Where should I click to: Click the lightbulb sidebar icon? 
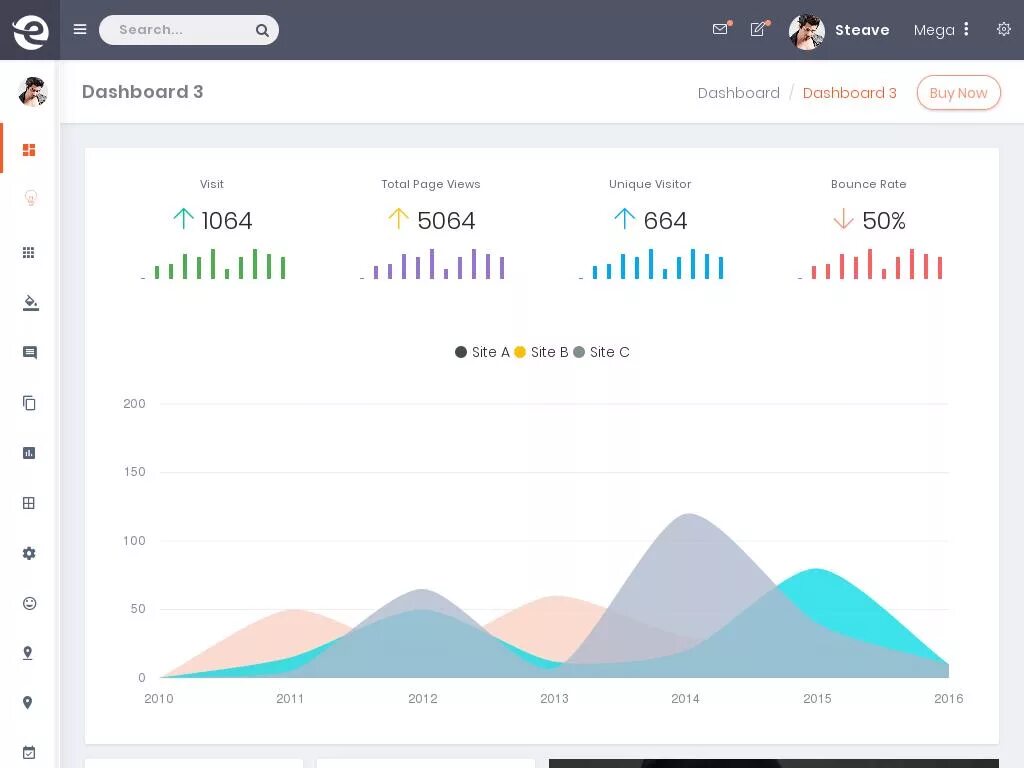tap(30, 198)
